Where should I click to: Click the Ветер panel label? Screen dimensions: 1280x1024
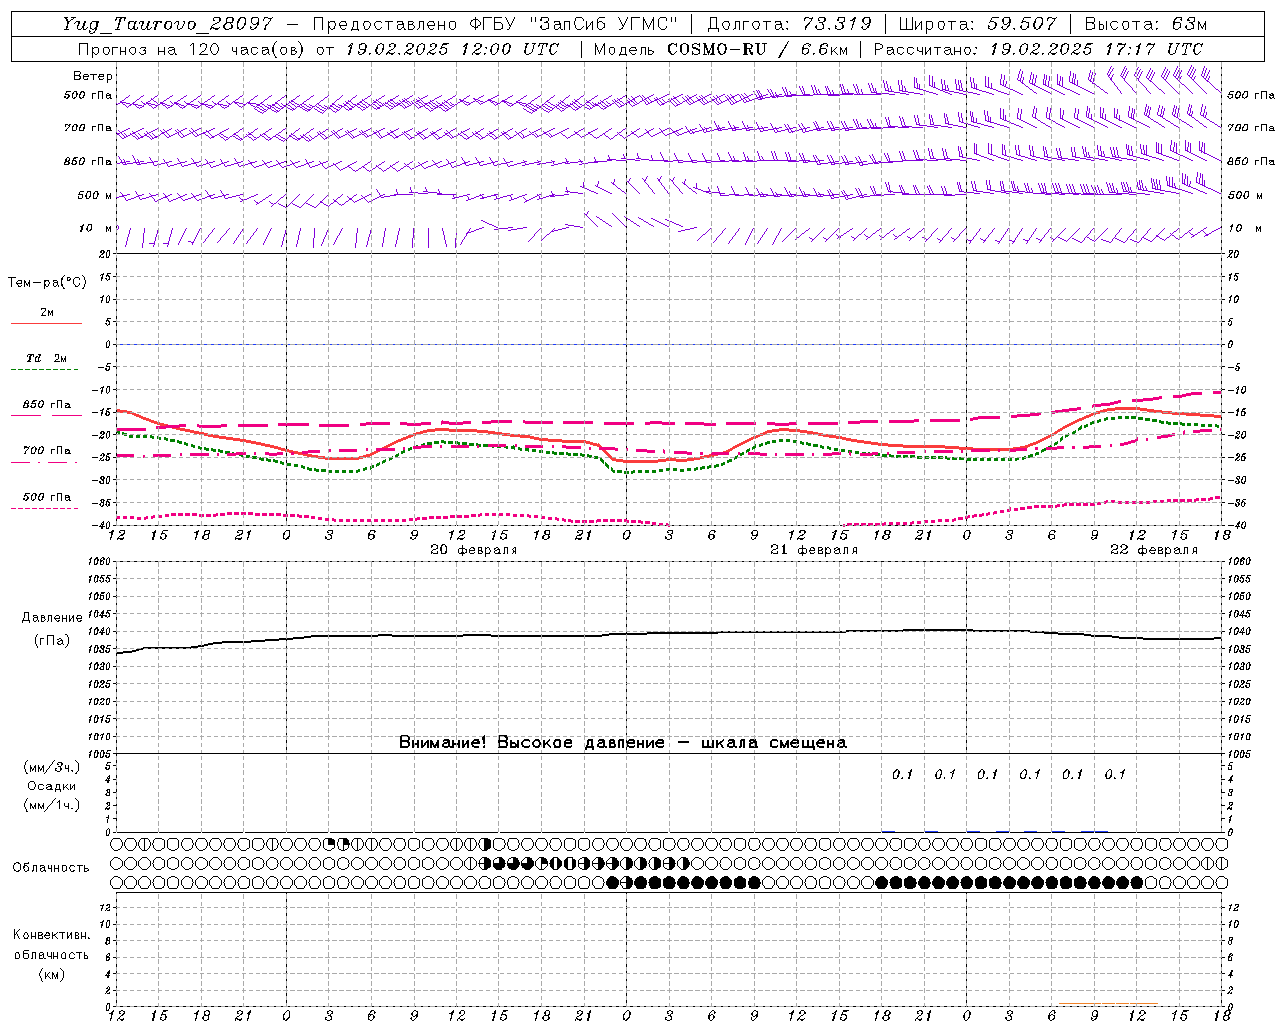pos(93,76)
